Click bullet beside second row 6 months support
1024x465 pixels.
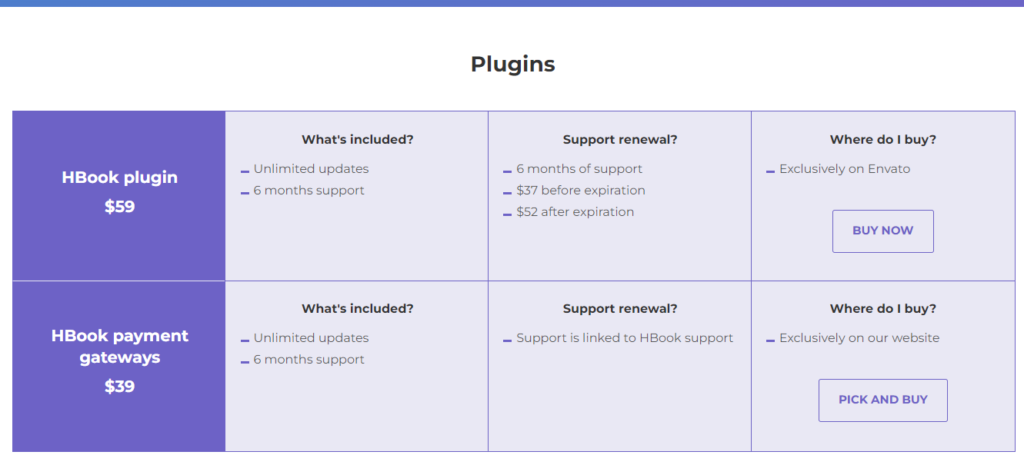pyautogui.click(x=245, y=362)
